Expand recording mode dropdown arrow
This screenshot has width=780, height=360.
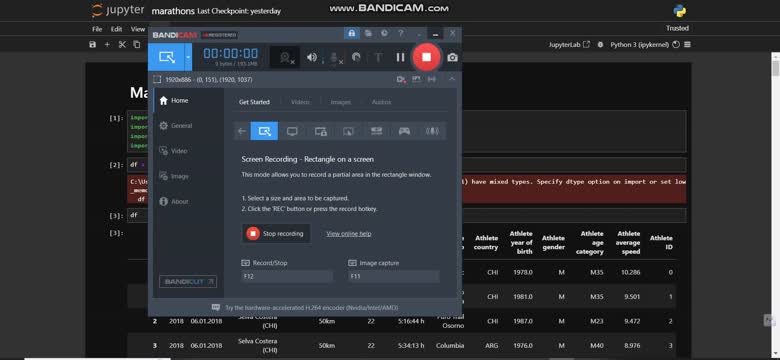[x=188, y=57]
